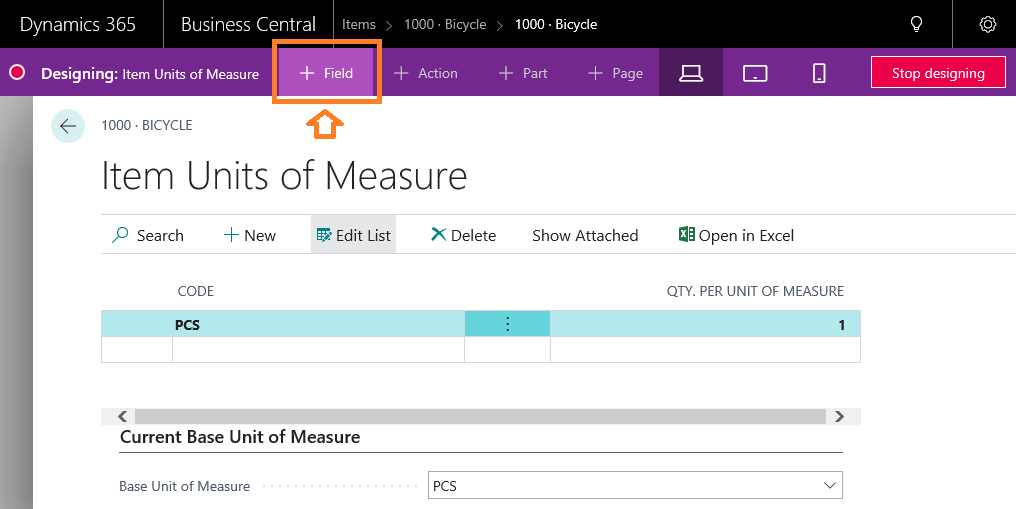Screen dimensions: 1016x509
Task: Toggle Edit List mode
Action: [x=353, y=235]
